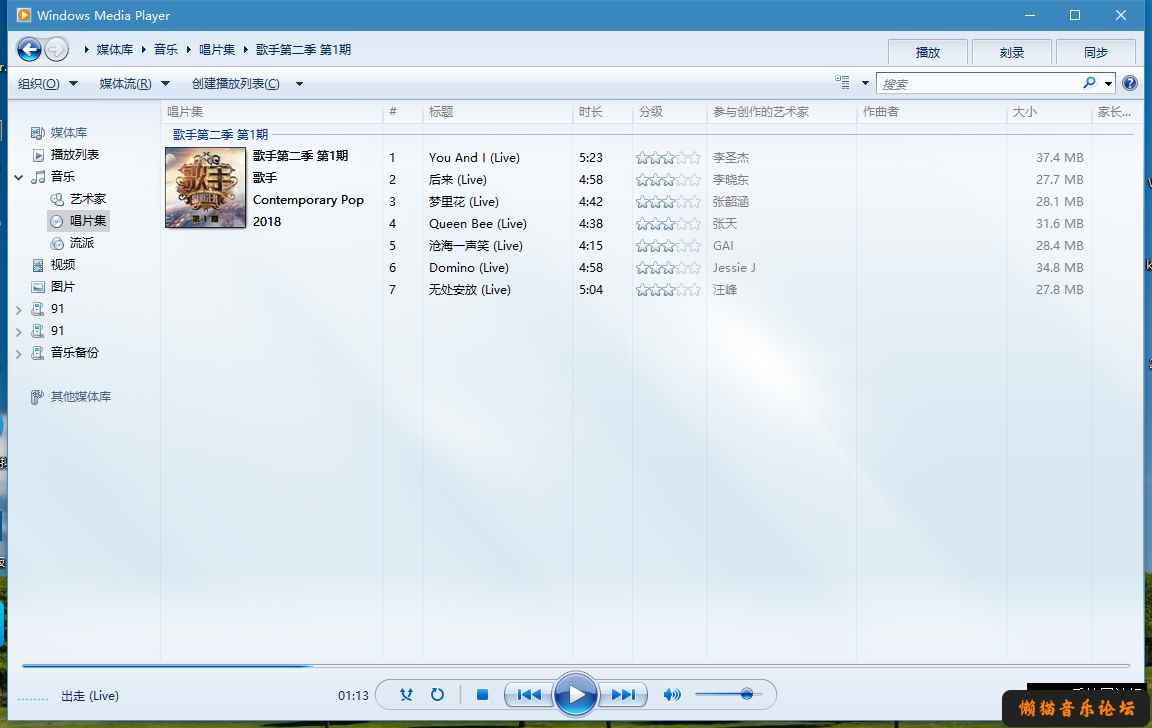
Task: Switch to the 刻录 tab
Action: (1012, 53)
